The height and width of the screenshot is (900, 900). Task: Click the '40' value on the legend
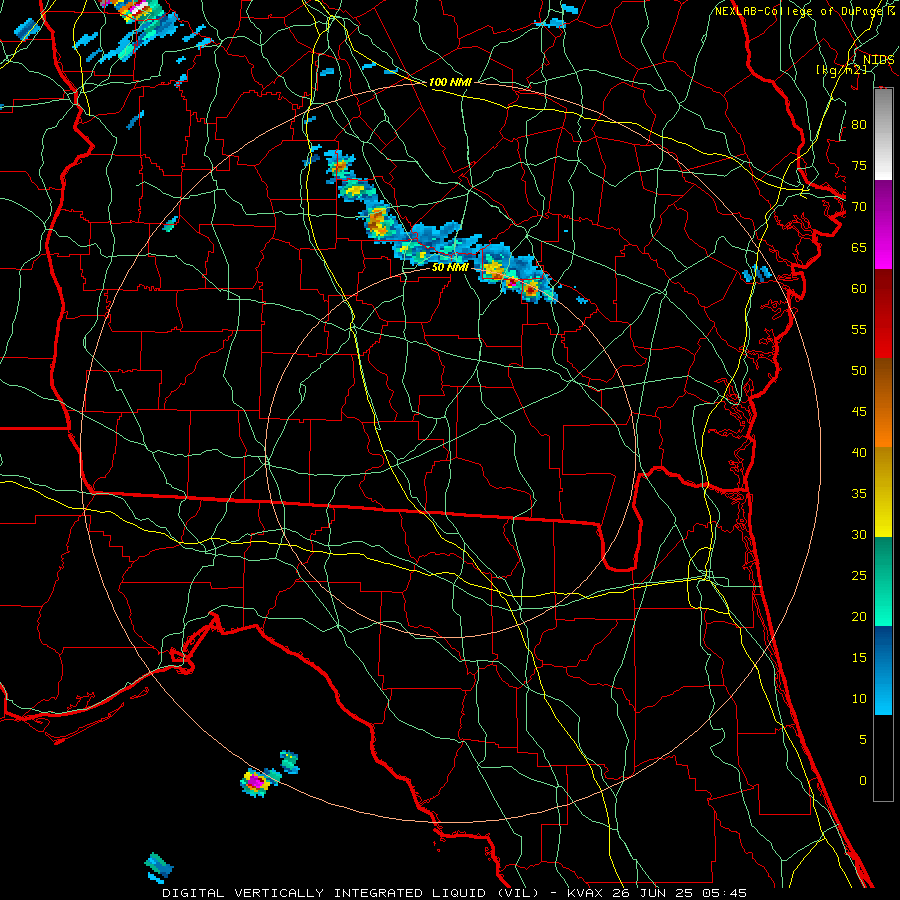coord(859,452)
